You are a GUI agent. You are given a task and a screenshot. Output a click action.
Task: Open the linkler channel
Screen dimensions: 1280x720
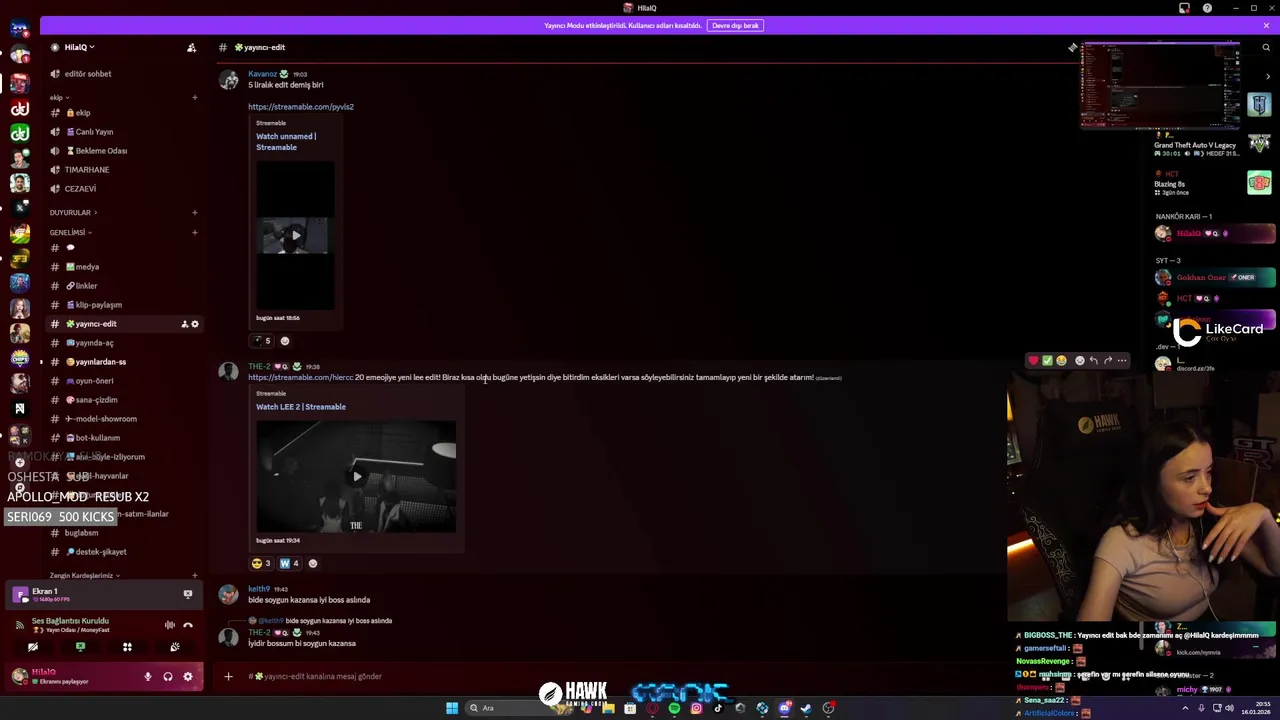86,286
